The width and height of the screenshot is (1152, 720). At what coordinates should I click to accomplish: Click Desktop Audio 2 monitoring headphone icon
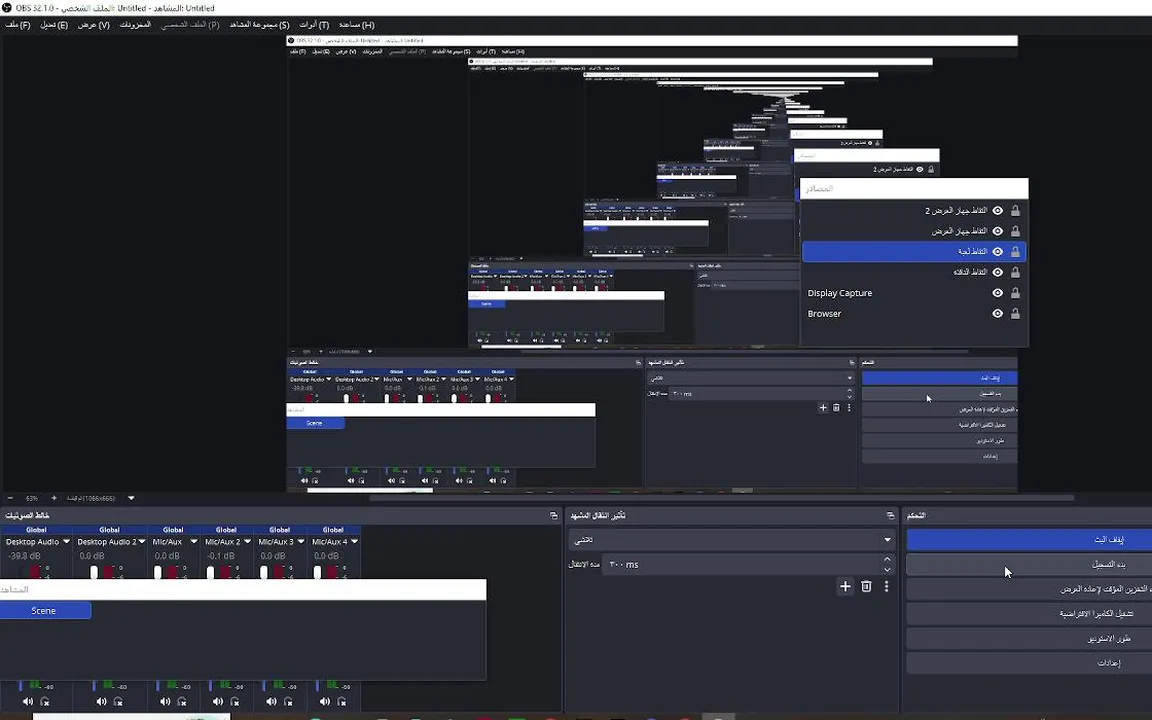(118, 702)
